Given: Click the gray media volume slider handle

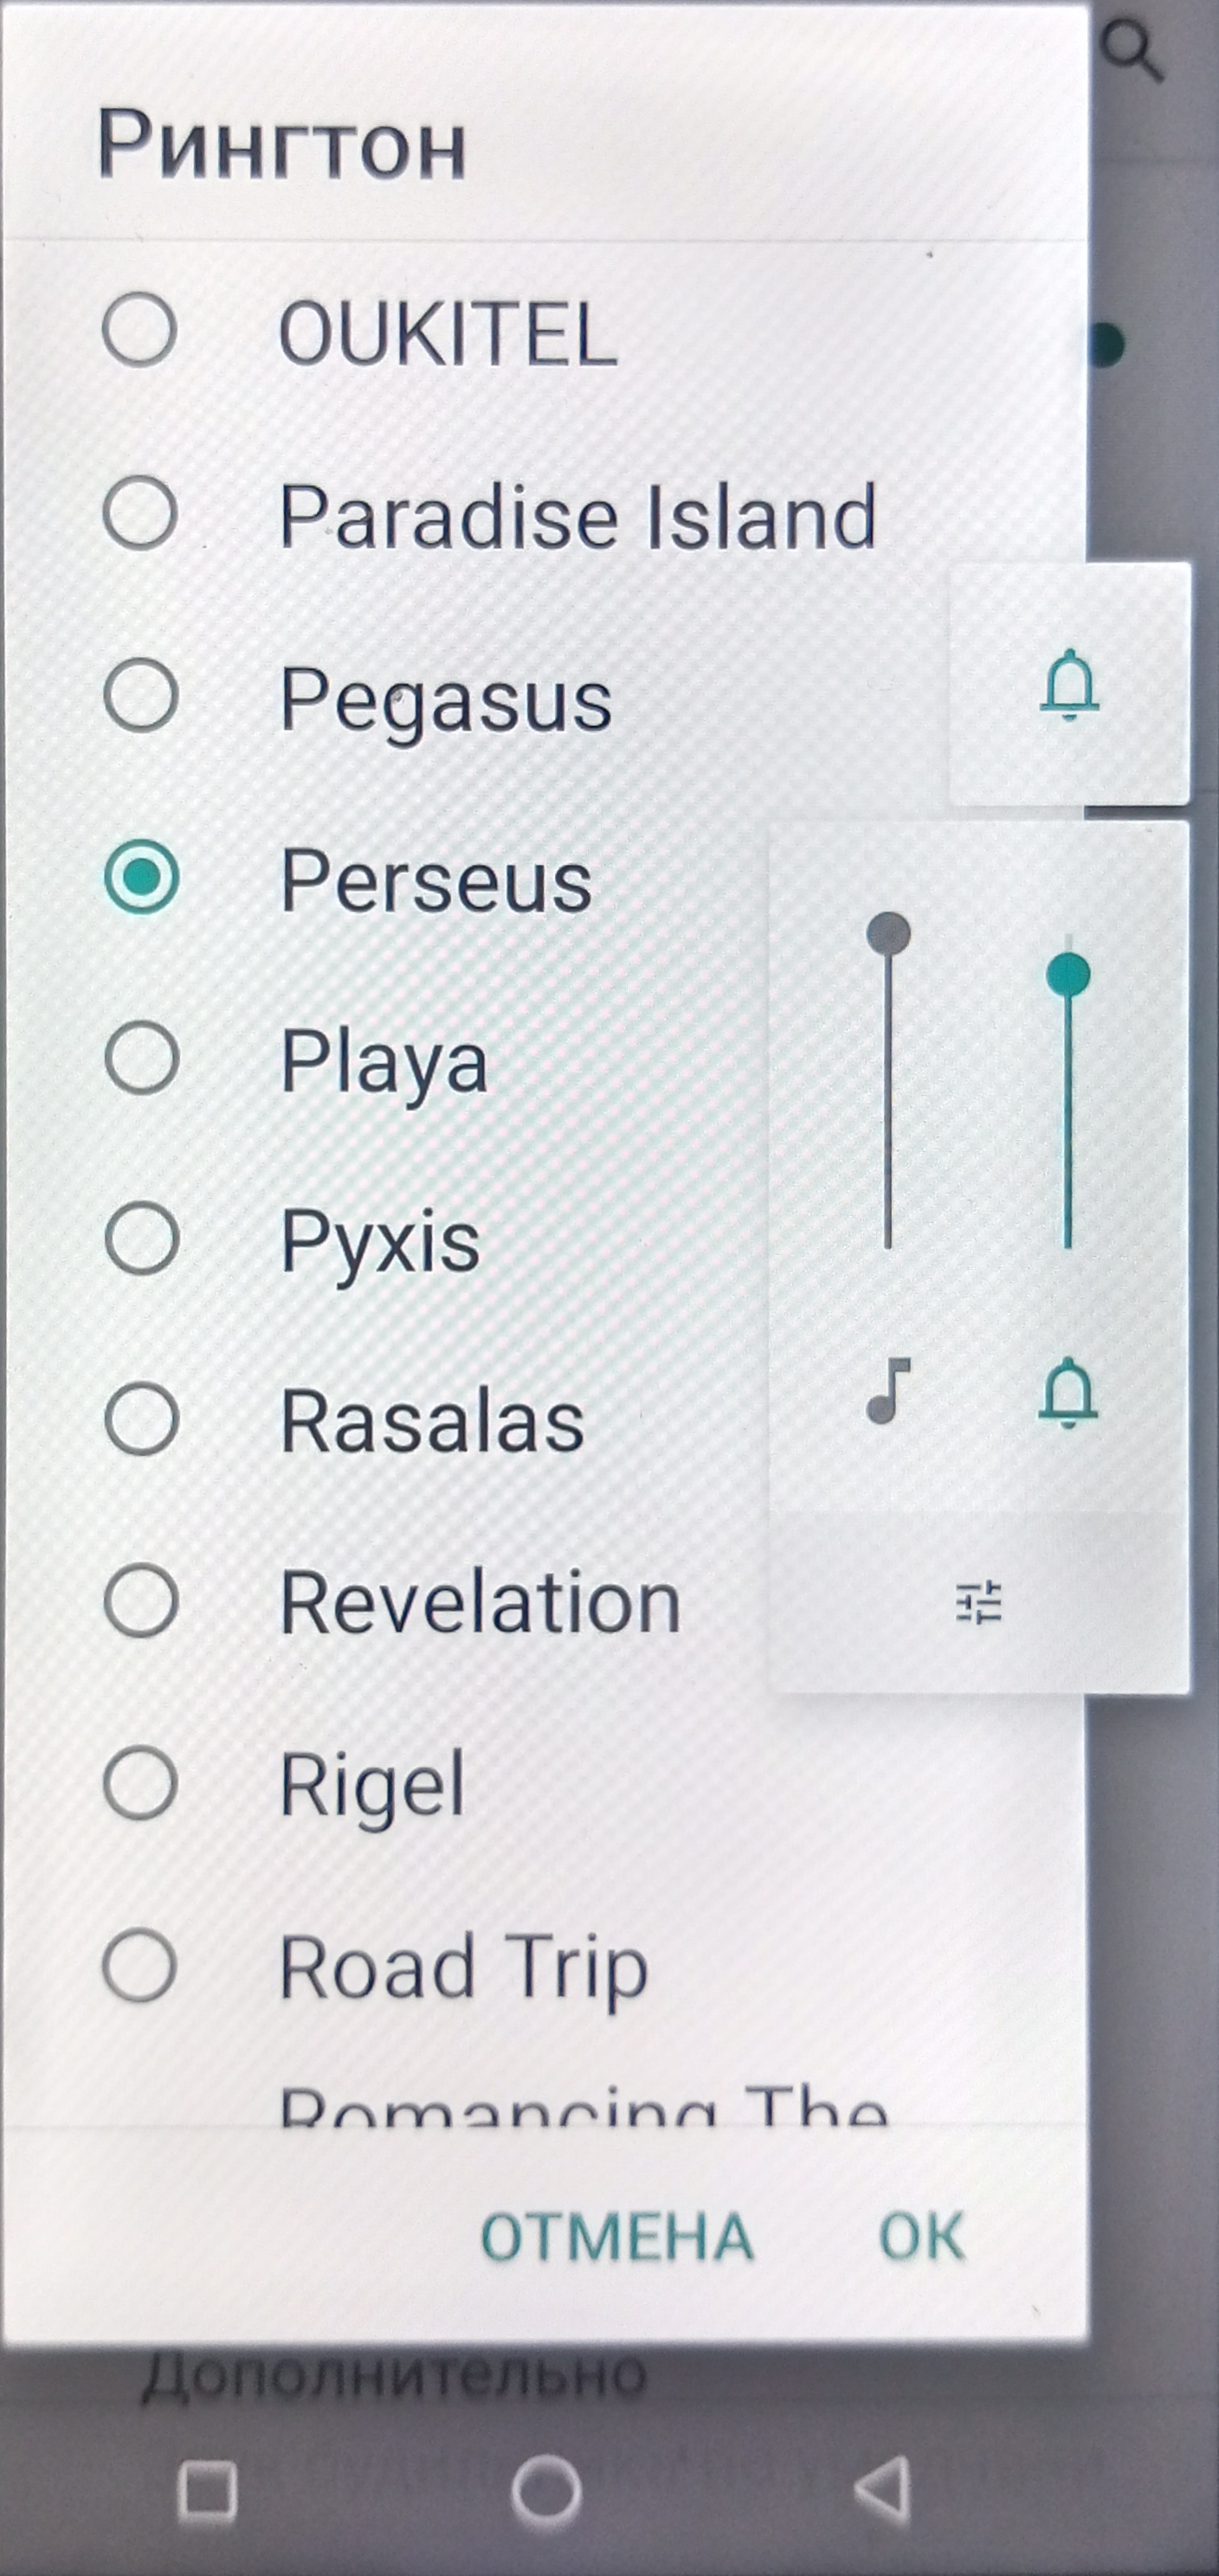Looking at the screenshot, I should [888, 934].
